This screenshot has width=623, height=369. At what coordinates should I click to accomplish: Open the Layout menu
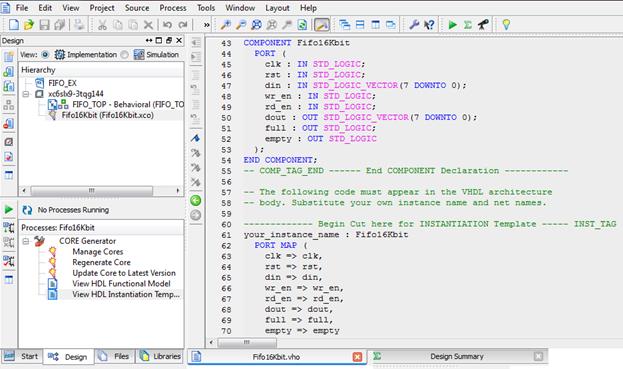(277, 8)
